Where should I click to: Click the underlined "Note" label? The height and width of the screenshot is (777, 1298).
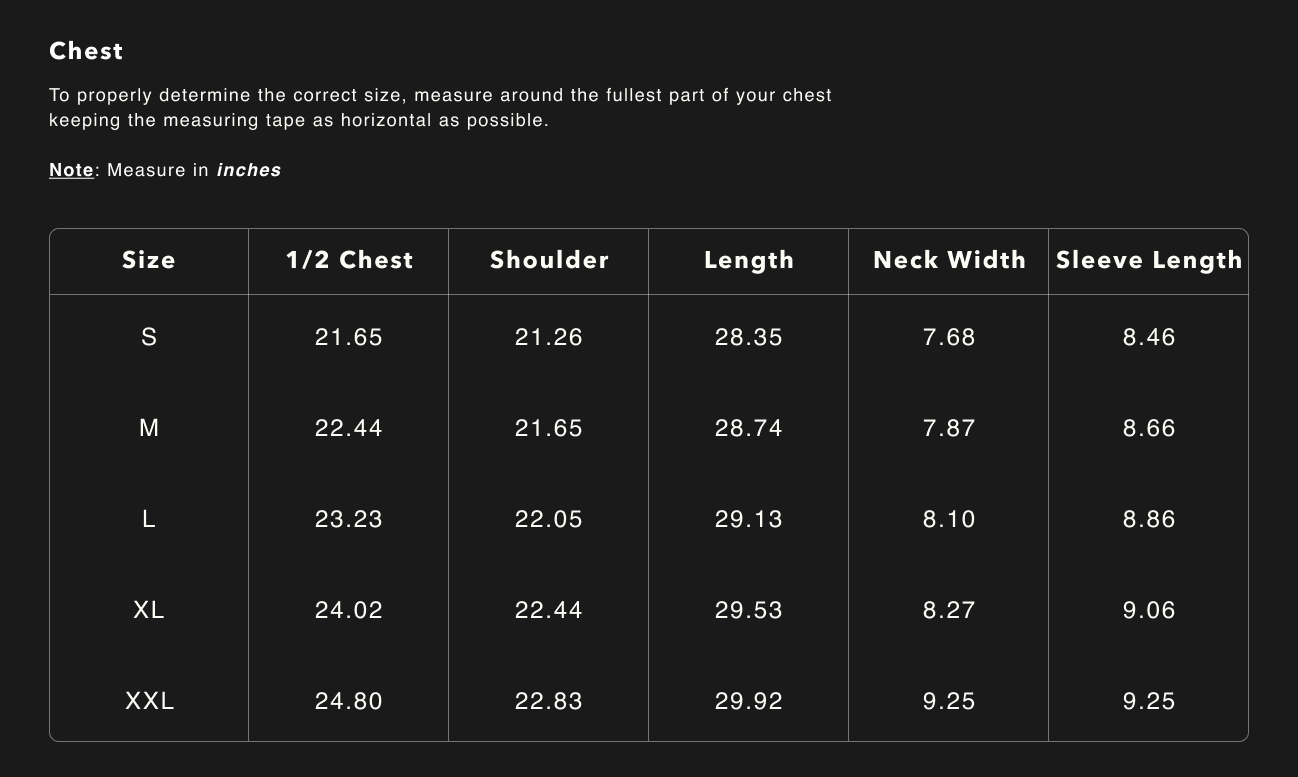71,170
